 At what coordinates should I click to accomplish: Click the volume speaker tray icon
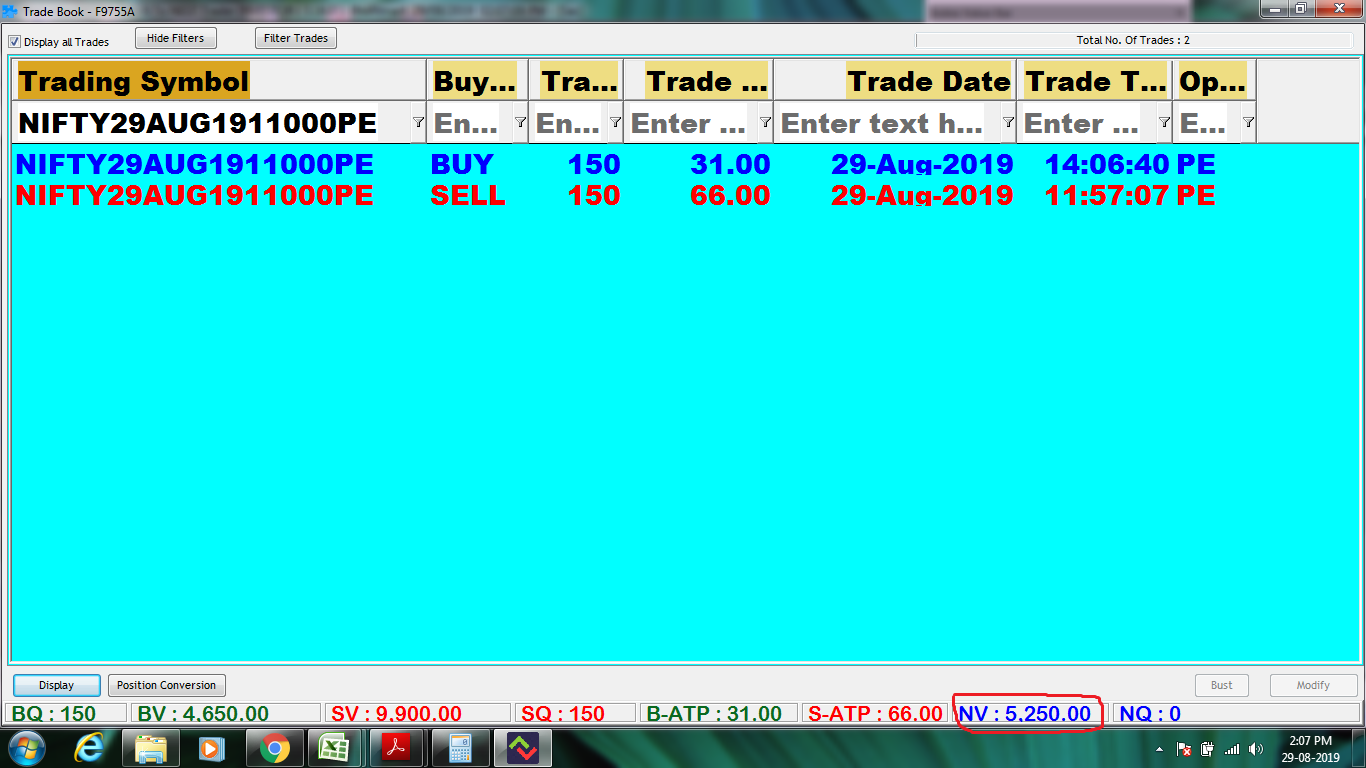pos(1256,748)
